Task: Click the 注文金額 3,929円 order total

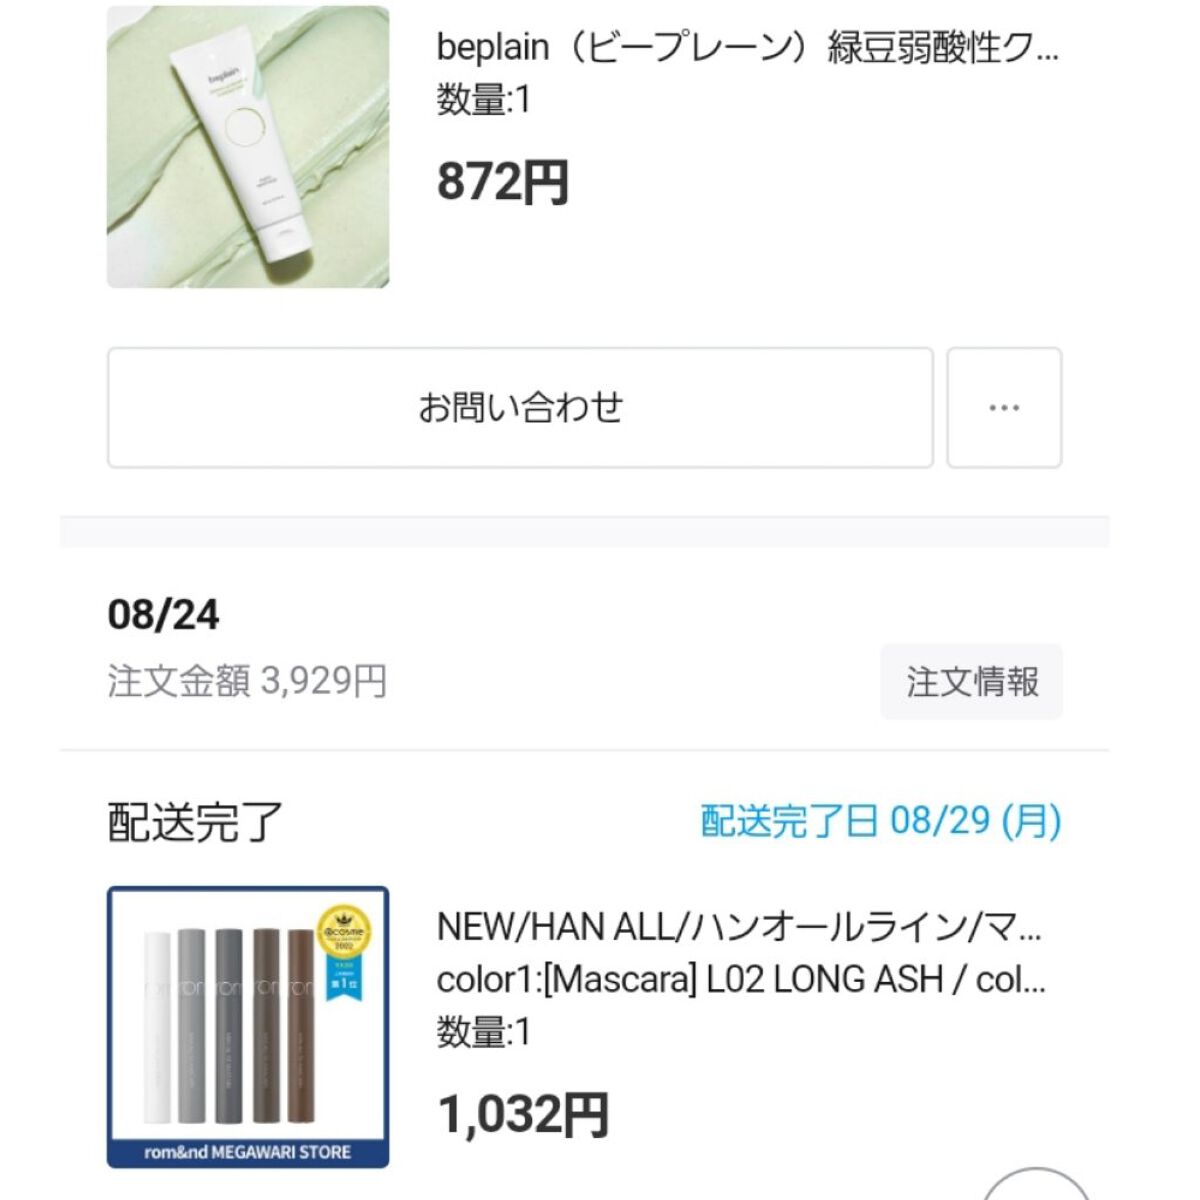Action: 247,682
